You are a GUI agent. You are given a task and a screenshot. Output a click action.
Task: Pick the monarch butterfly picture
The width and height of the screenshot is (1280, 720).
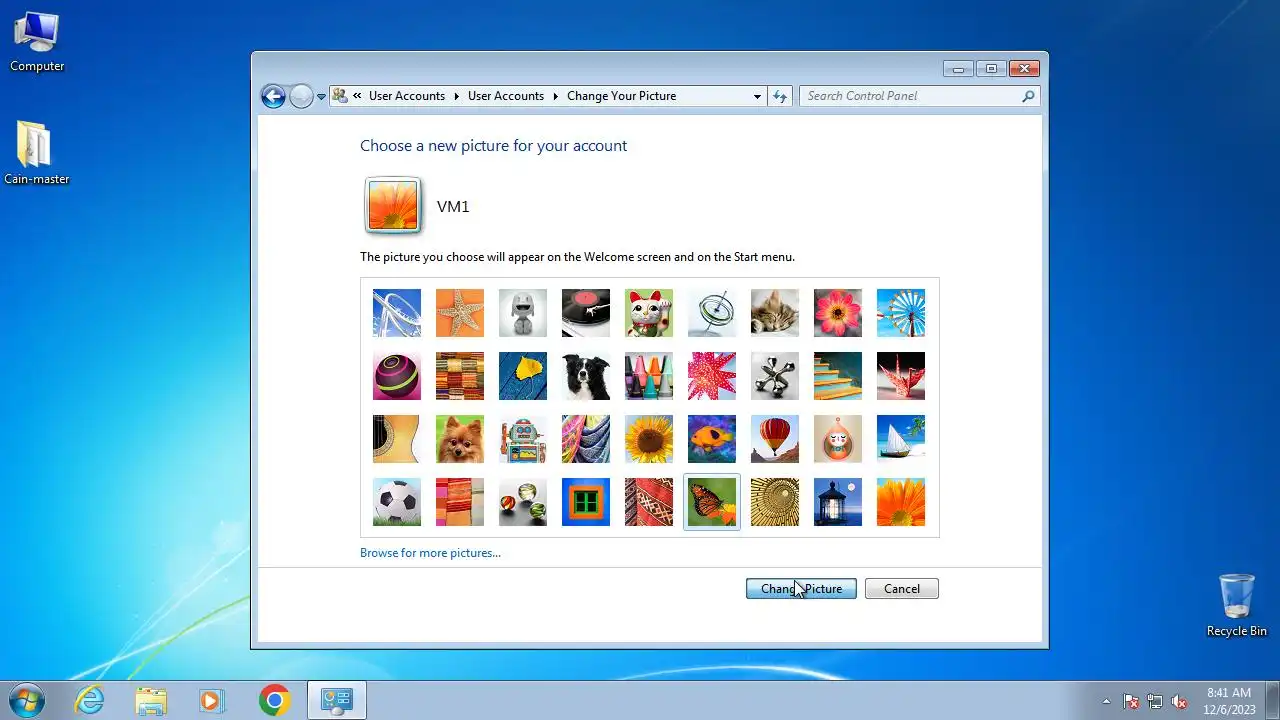[712, 502]
